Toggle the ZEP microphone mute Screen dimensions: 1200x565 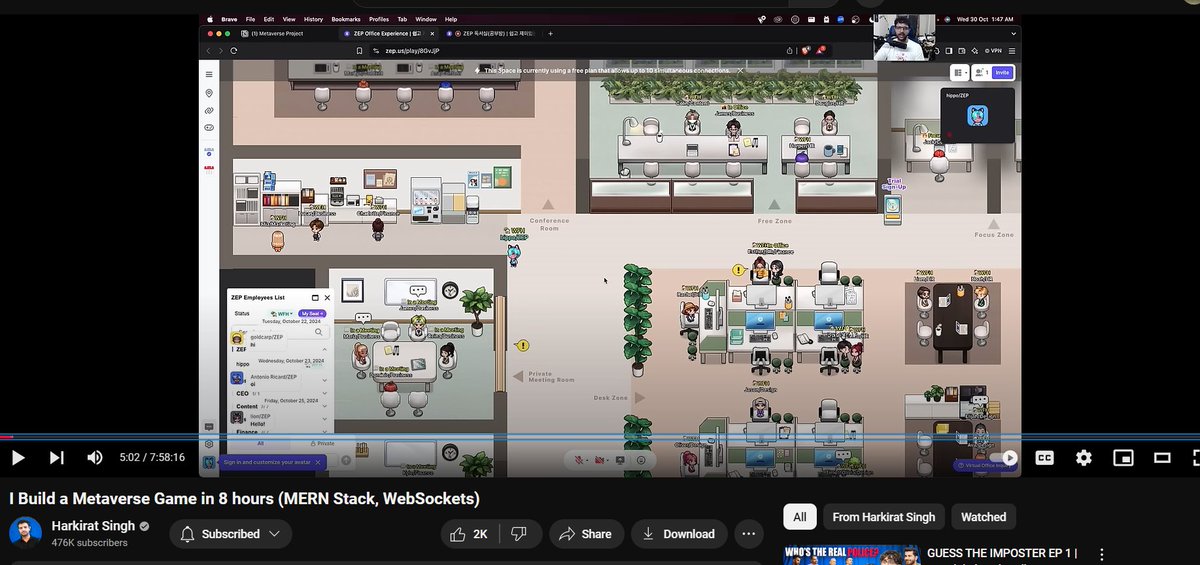(580, 460)
